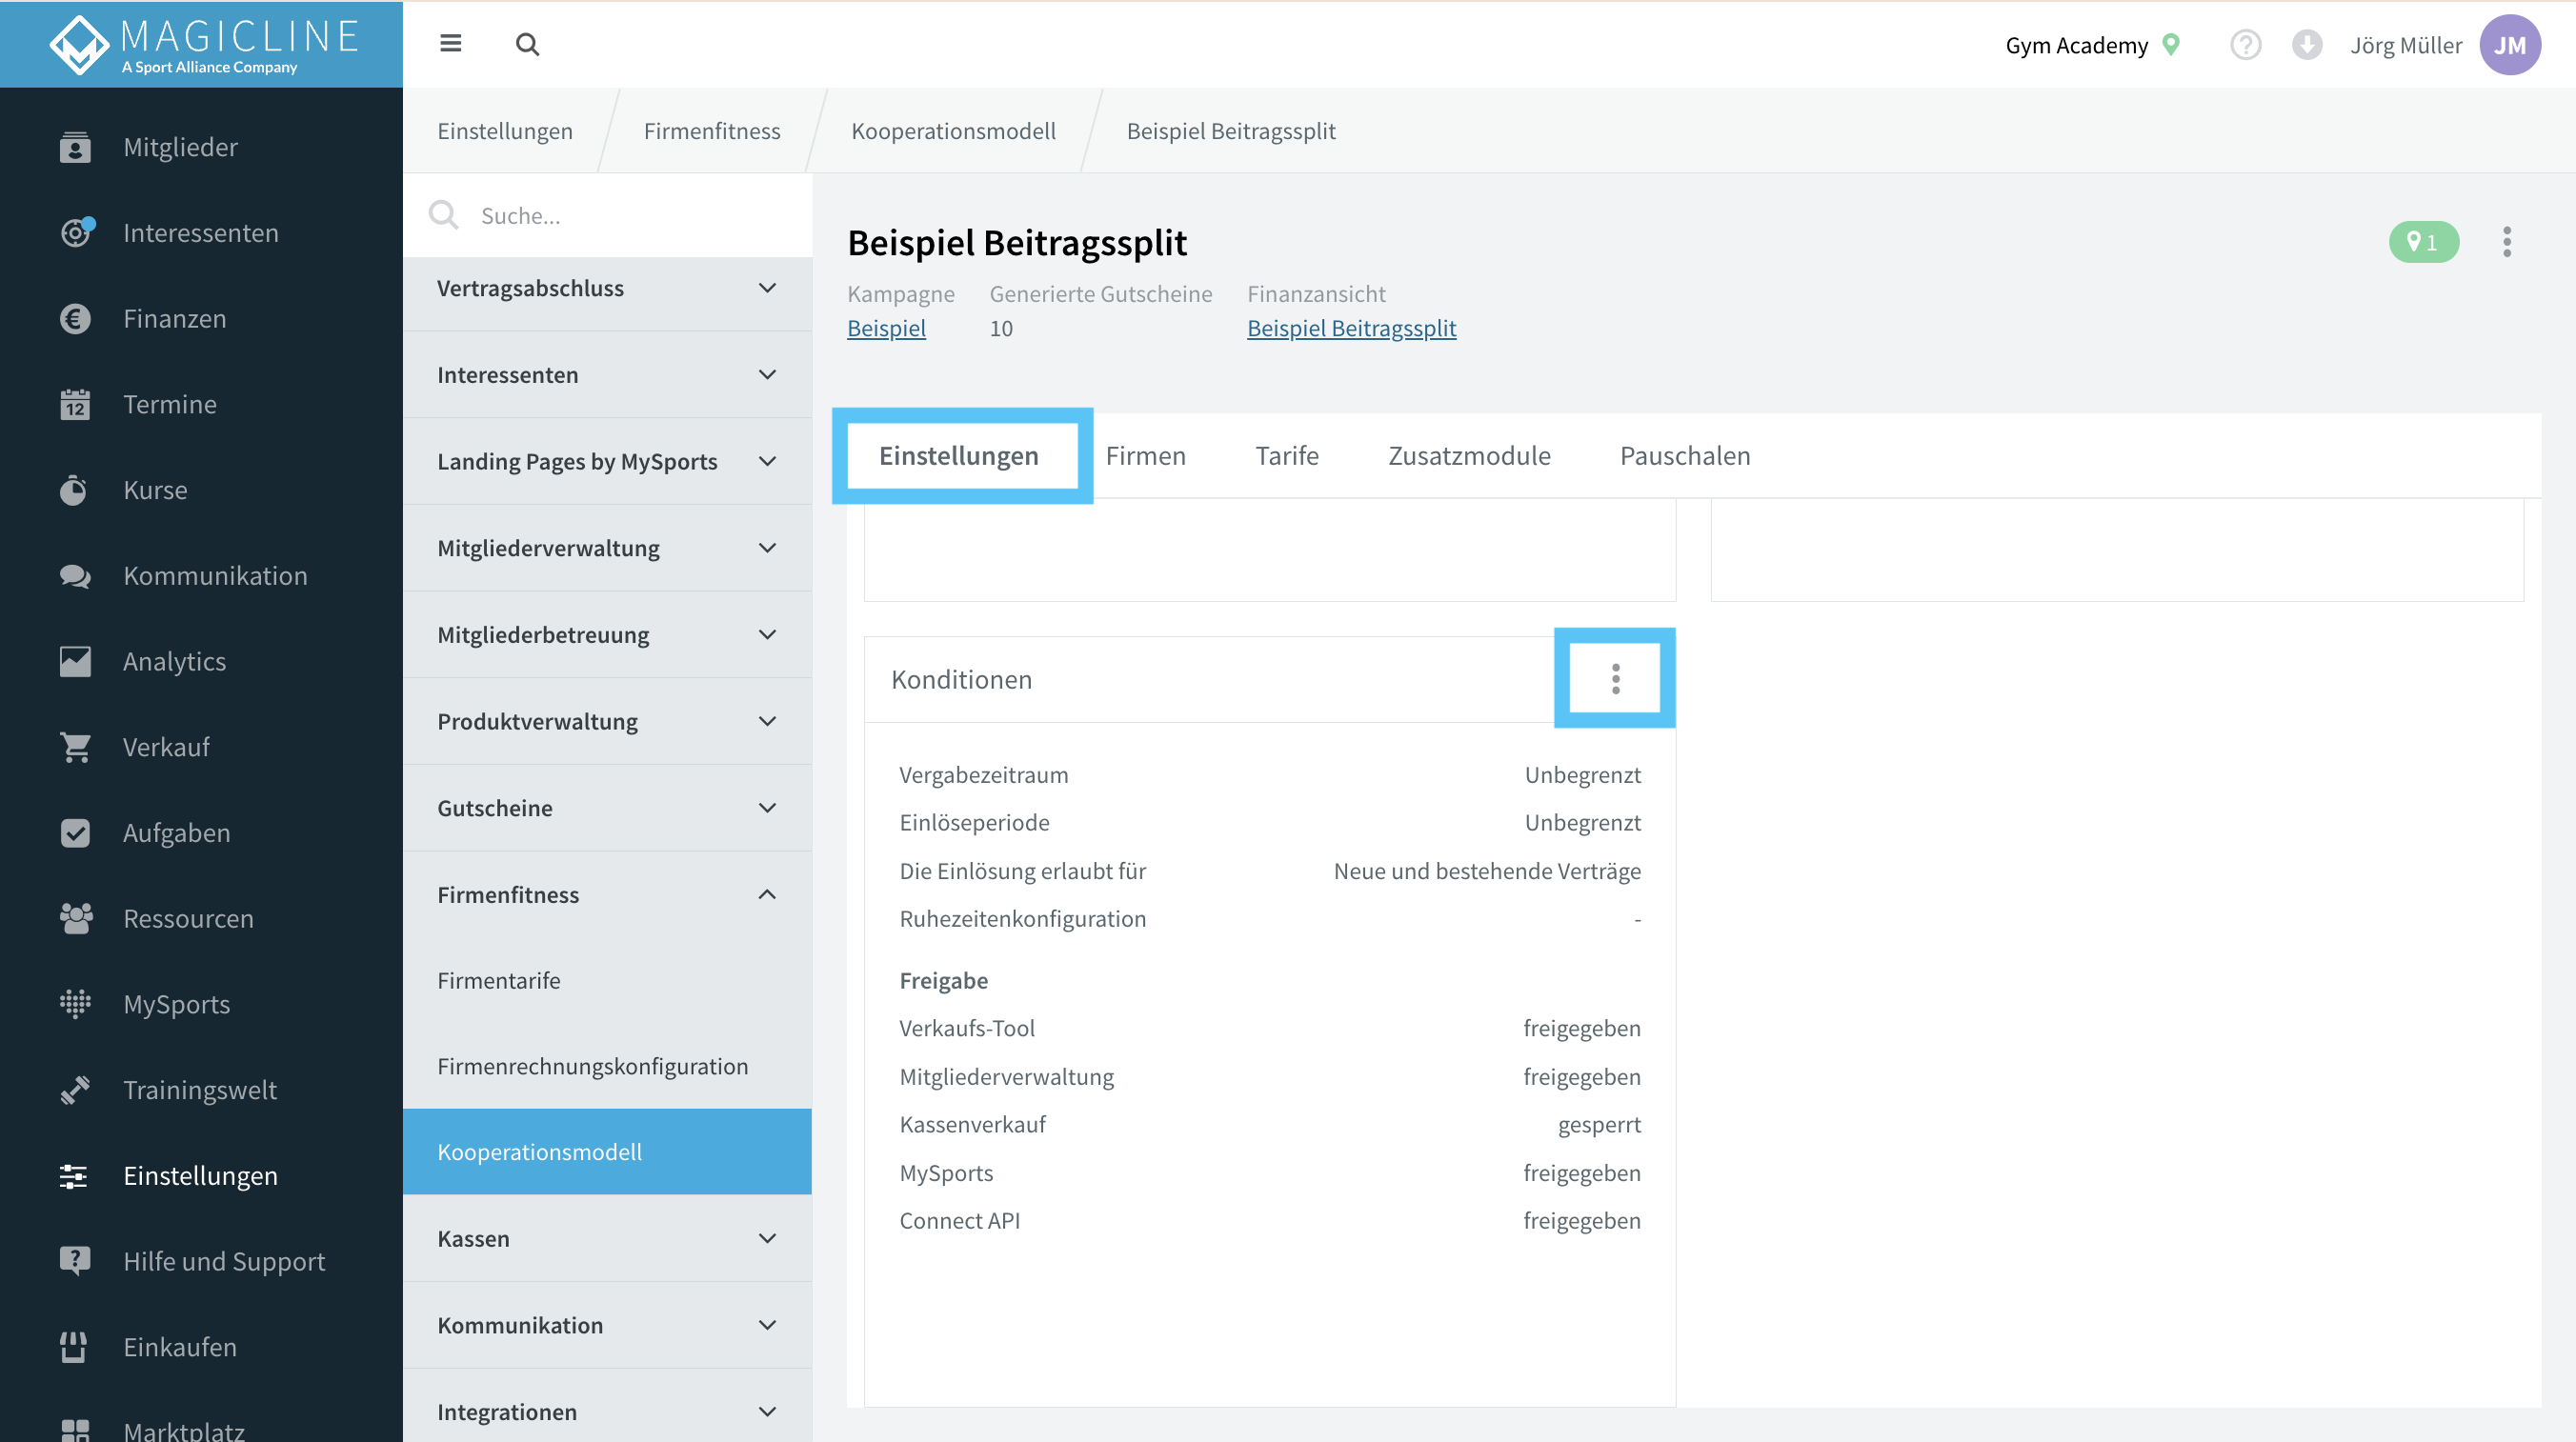Expand the Mitgliederbetreuung section
The height and width of the screenshot is (1442, 2576).
608,635
